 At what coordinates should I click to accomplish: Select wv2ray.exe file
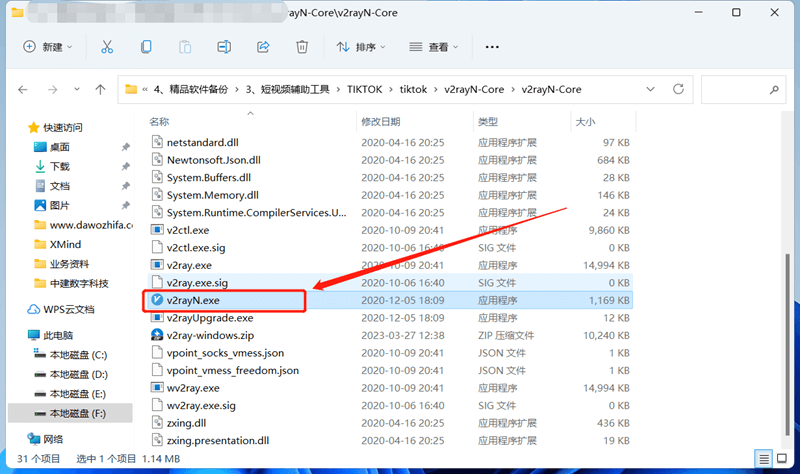click(x=193, y=388)
